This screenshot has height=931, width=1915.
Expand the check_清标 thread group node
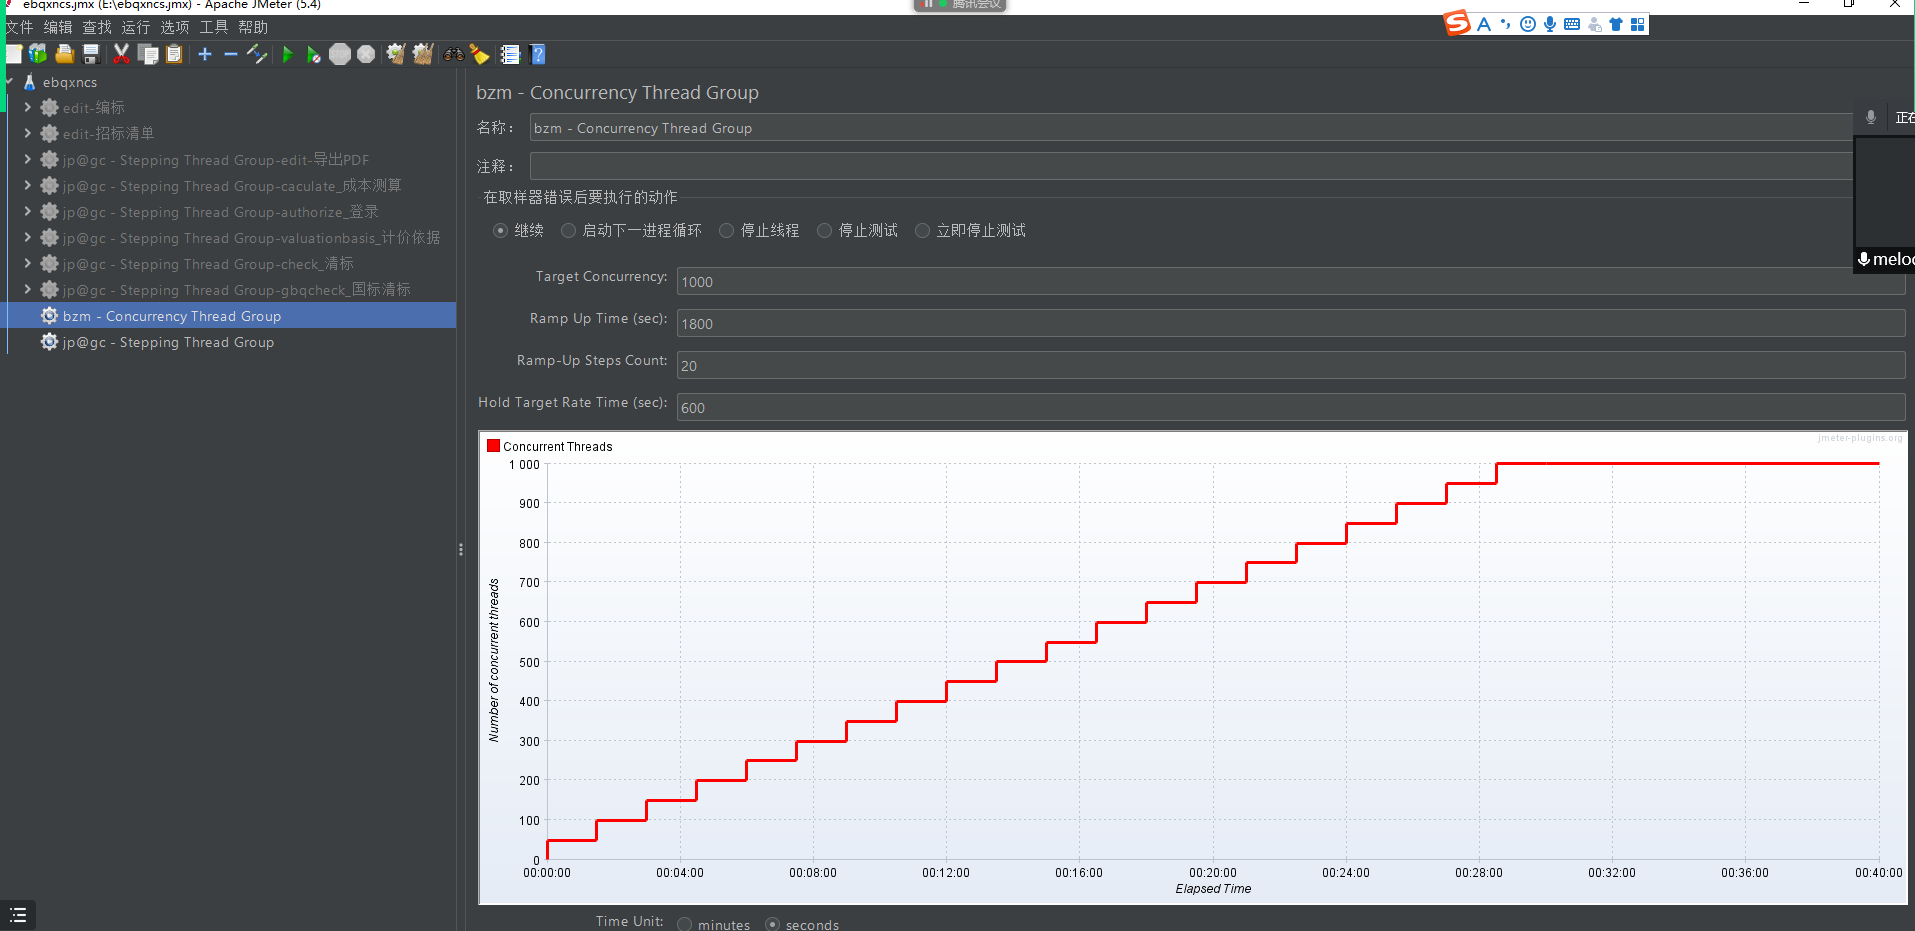pos(27,263)
